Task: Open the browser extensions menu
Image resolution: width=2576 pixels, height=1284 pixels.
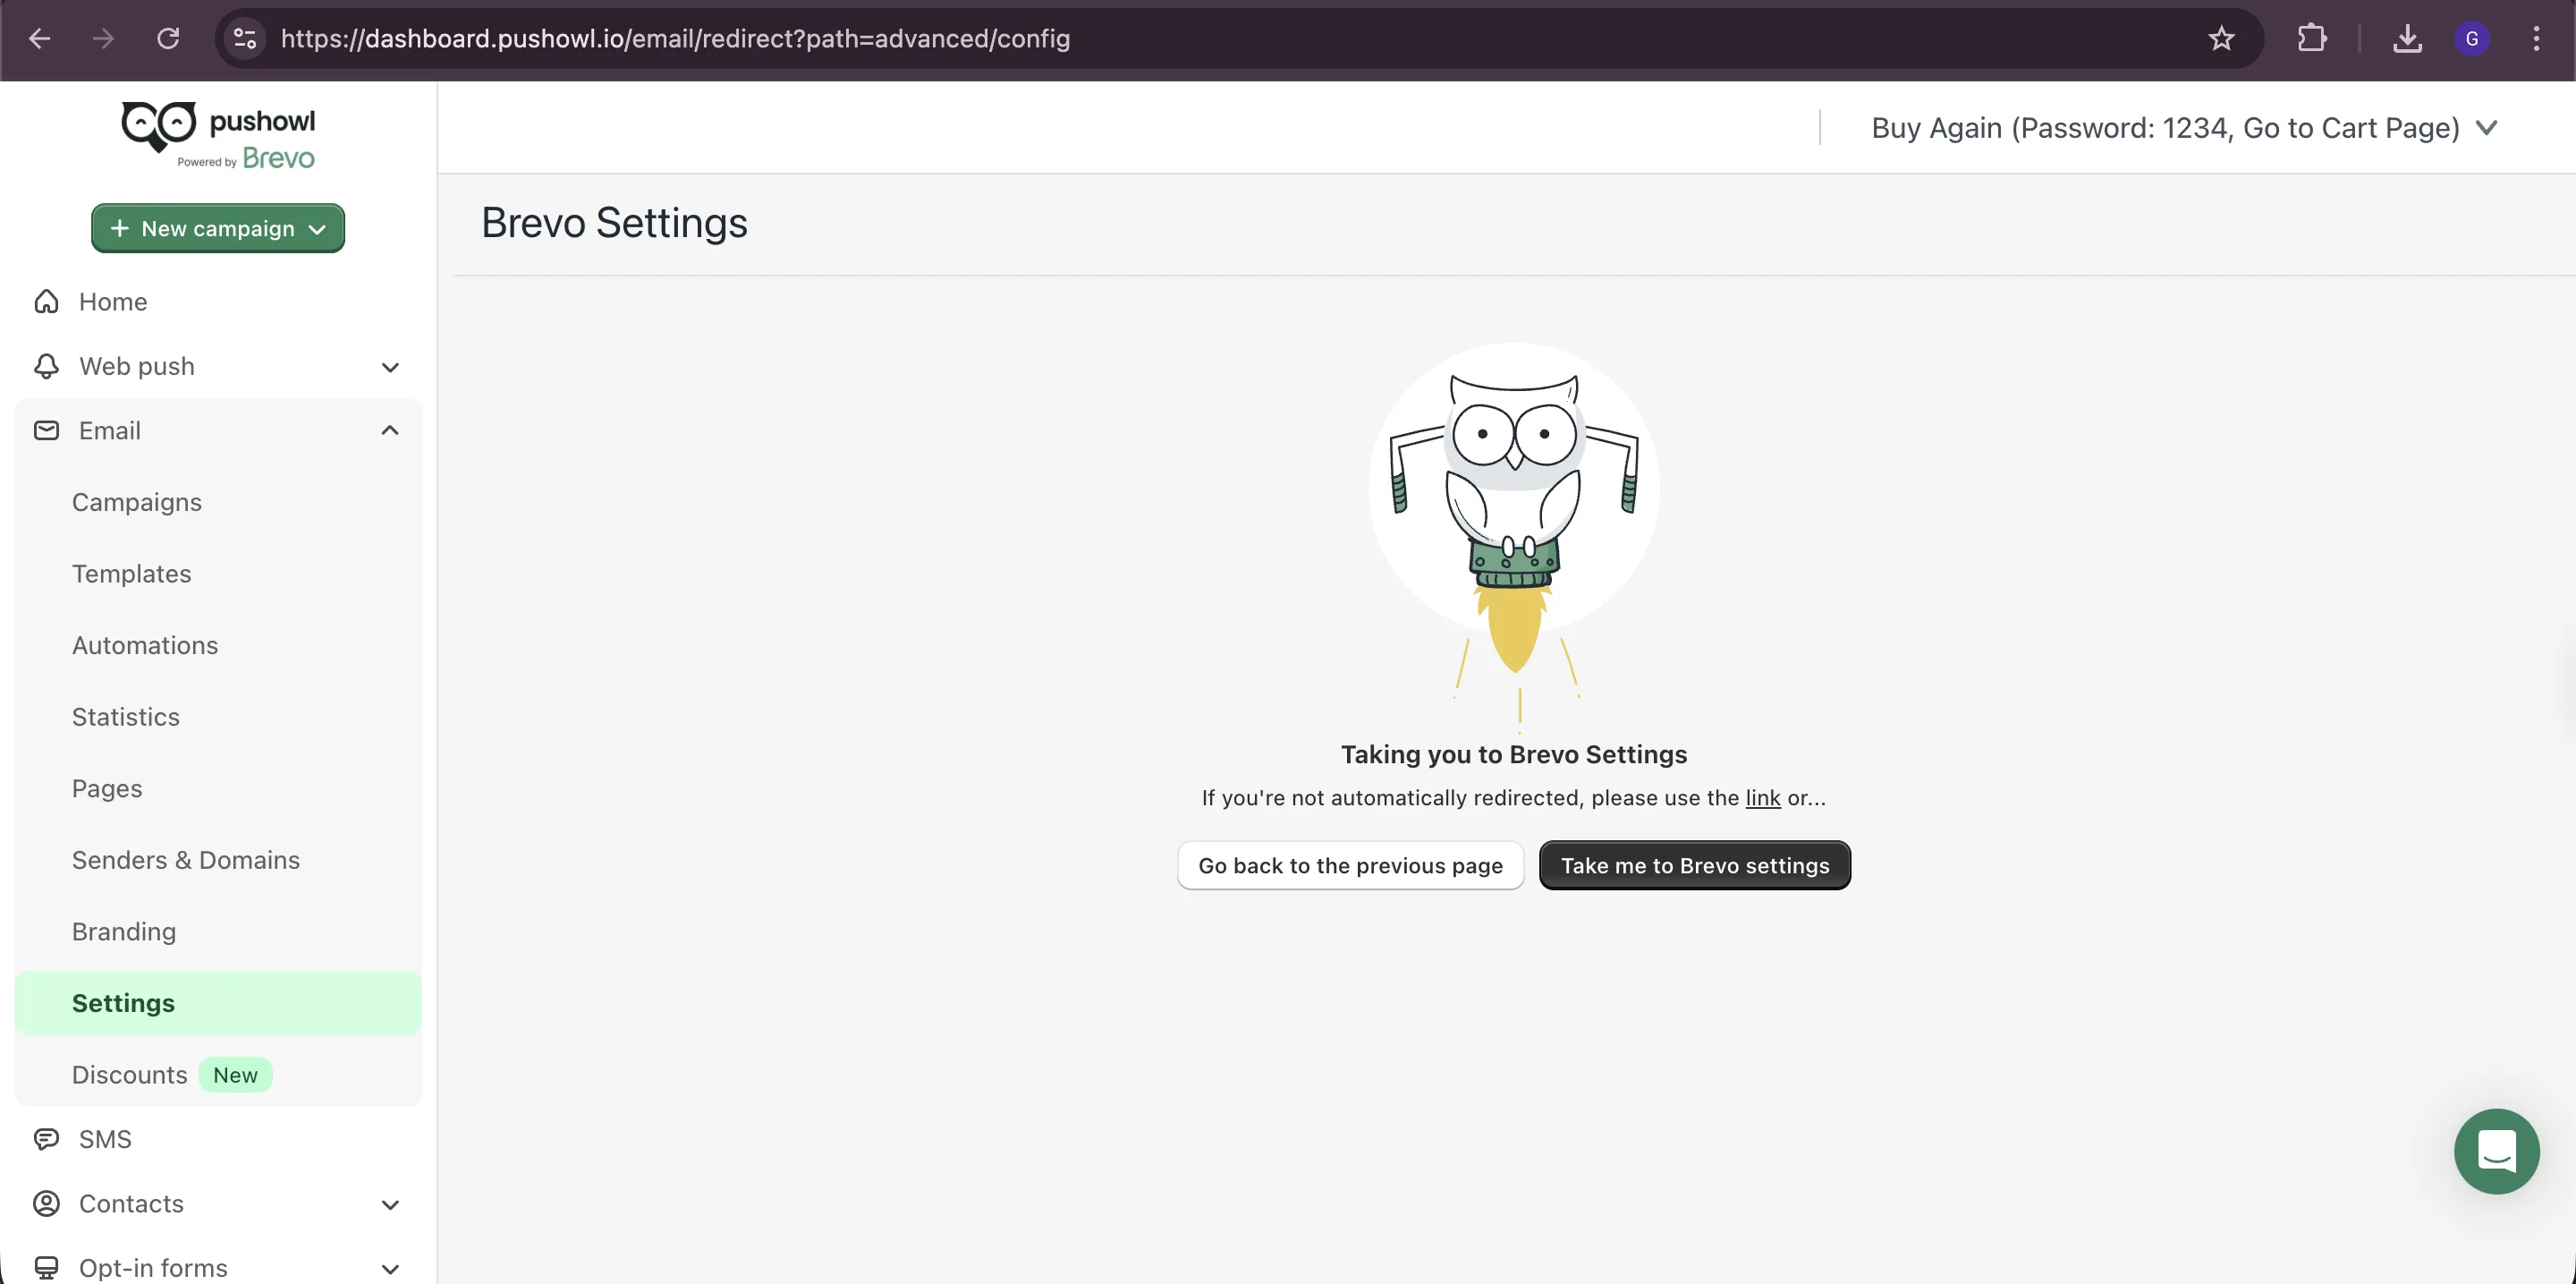Action: point(2311,39)
